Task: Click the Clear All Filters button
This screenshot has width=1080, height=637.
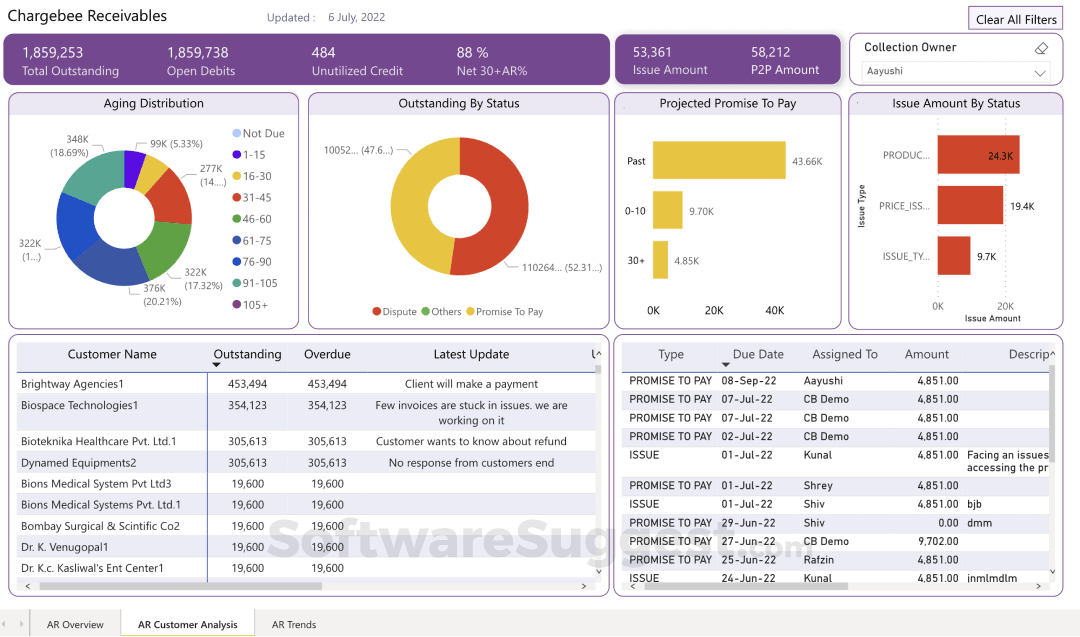Action: point(1015,18)
